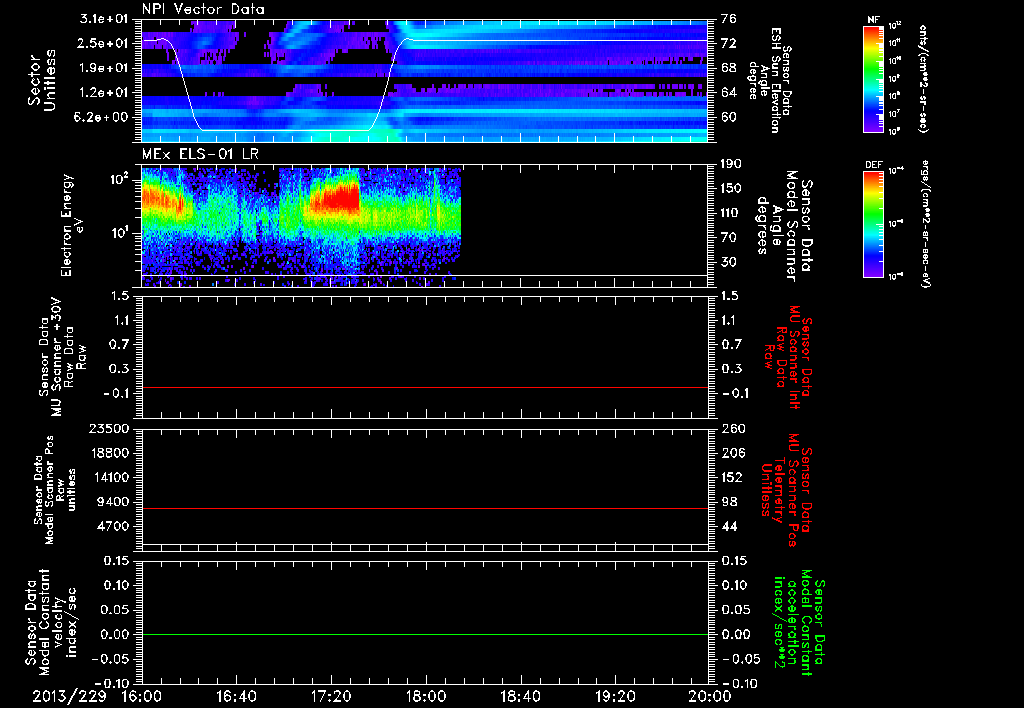Screen dimensions: 1024x708
Task: Click the "Sector Unitless" axis label
Action: point(42,80)
